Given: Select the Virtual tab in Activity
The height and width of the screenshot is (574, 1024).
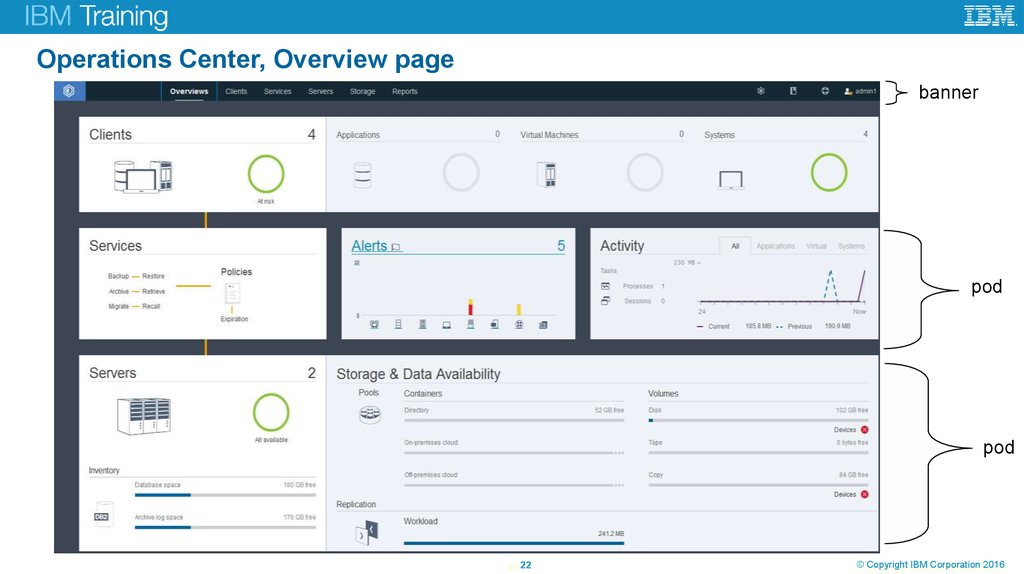Looking at the screenshot, I should [816, 246].
